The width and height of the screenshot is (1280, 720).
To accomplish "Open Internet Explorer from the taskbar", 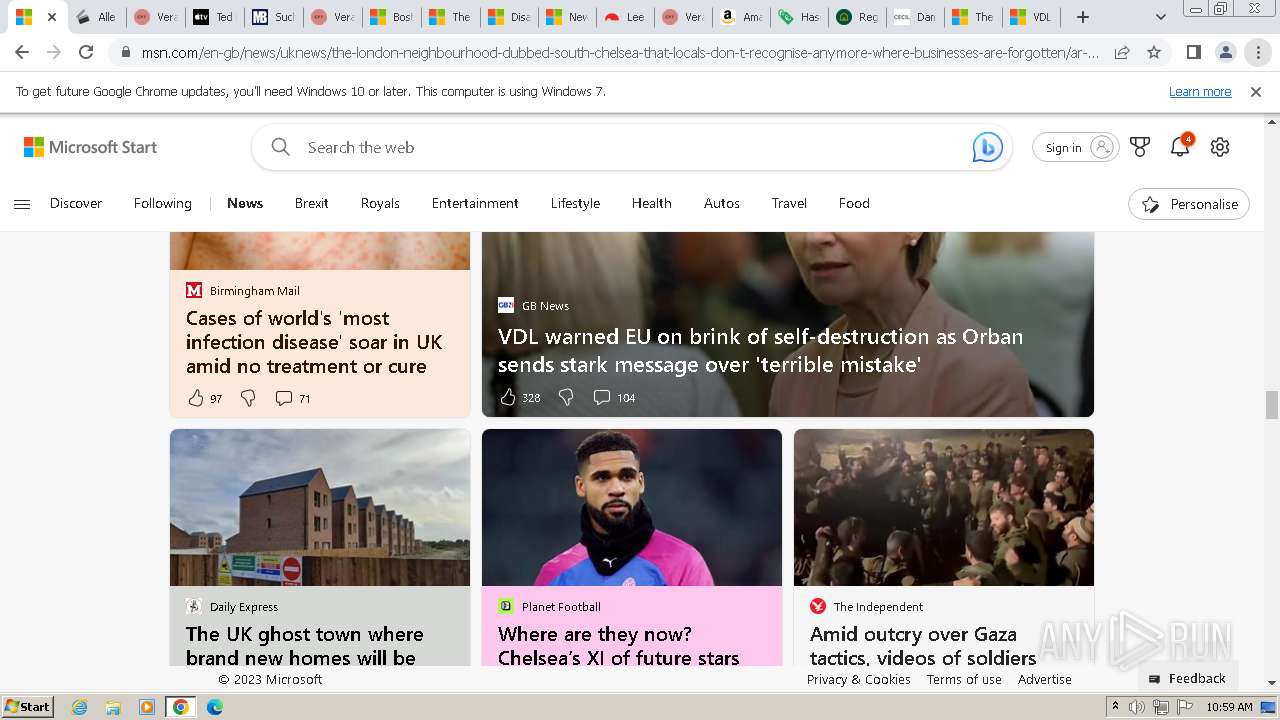I will (x=80, y=707).
